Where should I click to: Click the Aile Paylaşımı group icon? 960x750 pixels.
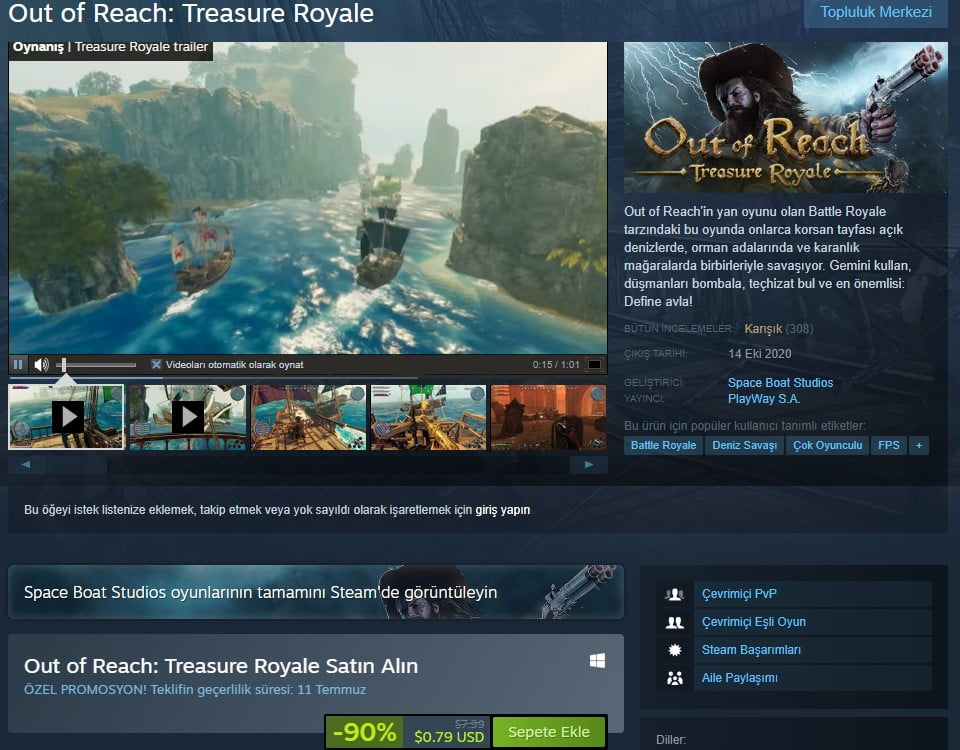(x=674, y=677)
